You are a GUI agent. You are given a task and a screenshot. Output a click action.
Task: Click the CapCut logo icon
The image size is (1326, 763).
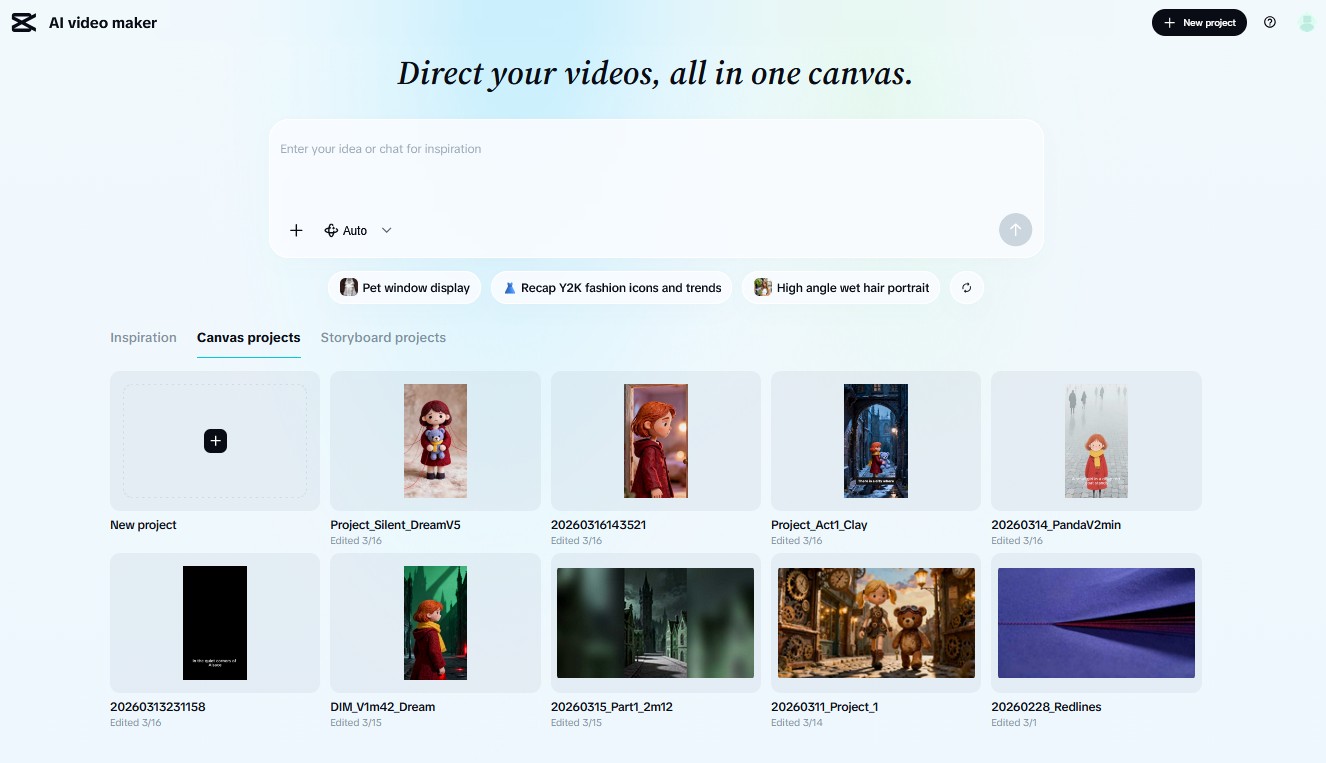click(x=24, y=23)
